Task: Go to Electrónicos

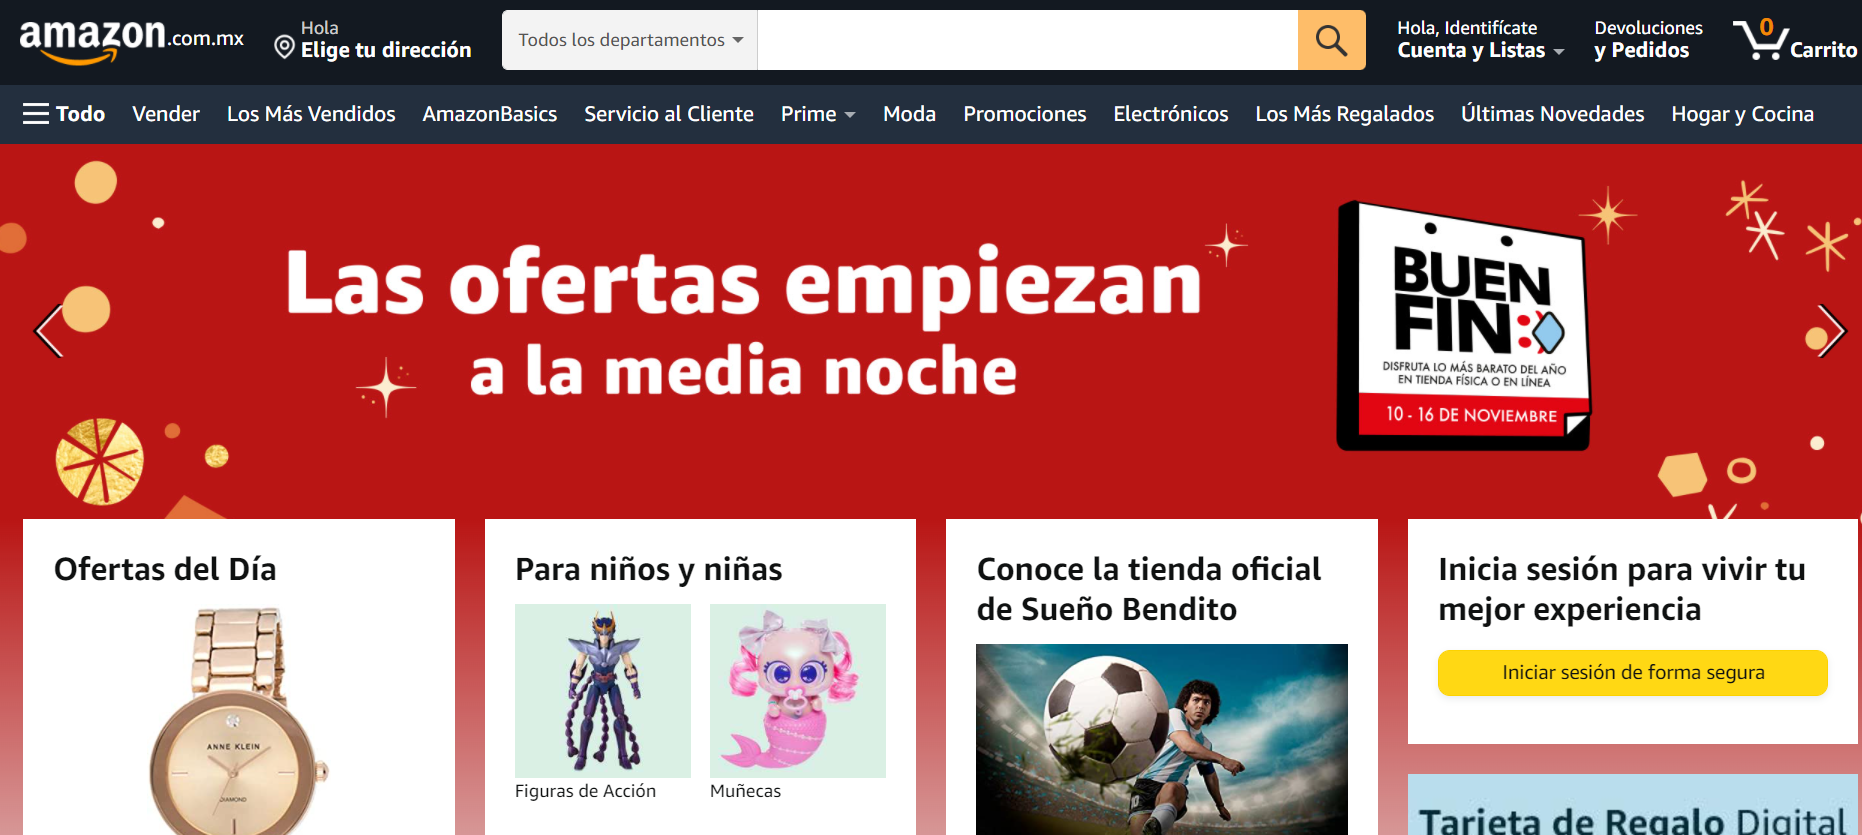Action: pyautogui.click(x=1171, y=114)
